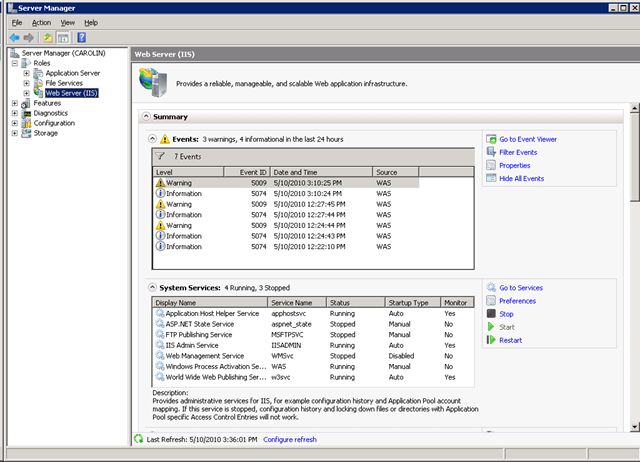
Task: Click the Restart service link
Action: [x=511, y=340]
